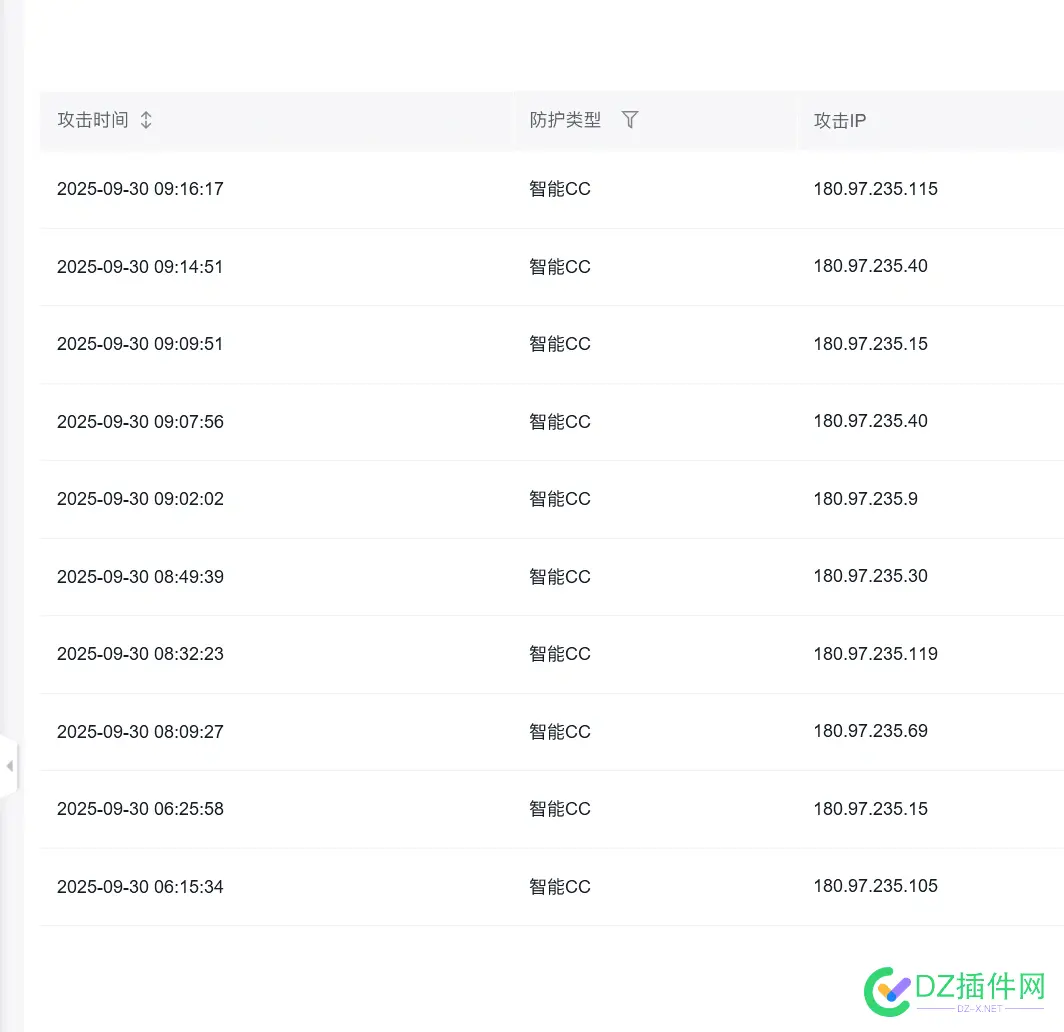1064x1032 pixels.
Task: Click the ascending arrow of the time sorter
Action: [x=145, y=113]
